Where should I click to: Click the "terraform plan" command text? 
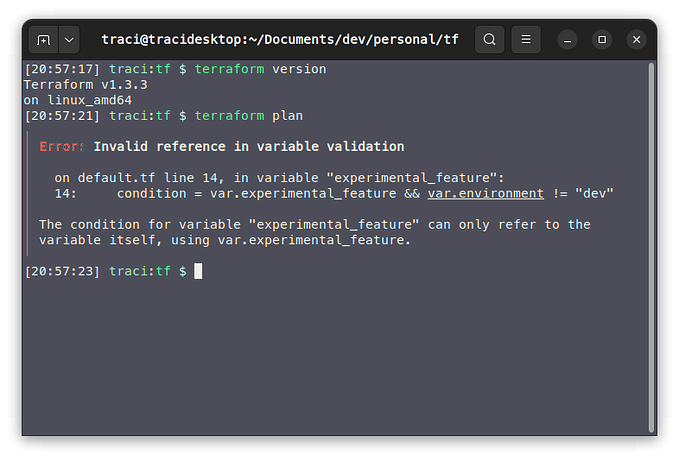(x=249, y=116)
